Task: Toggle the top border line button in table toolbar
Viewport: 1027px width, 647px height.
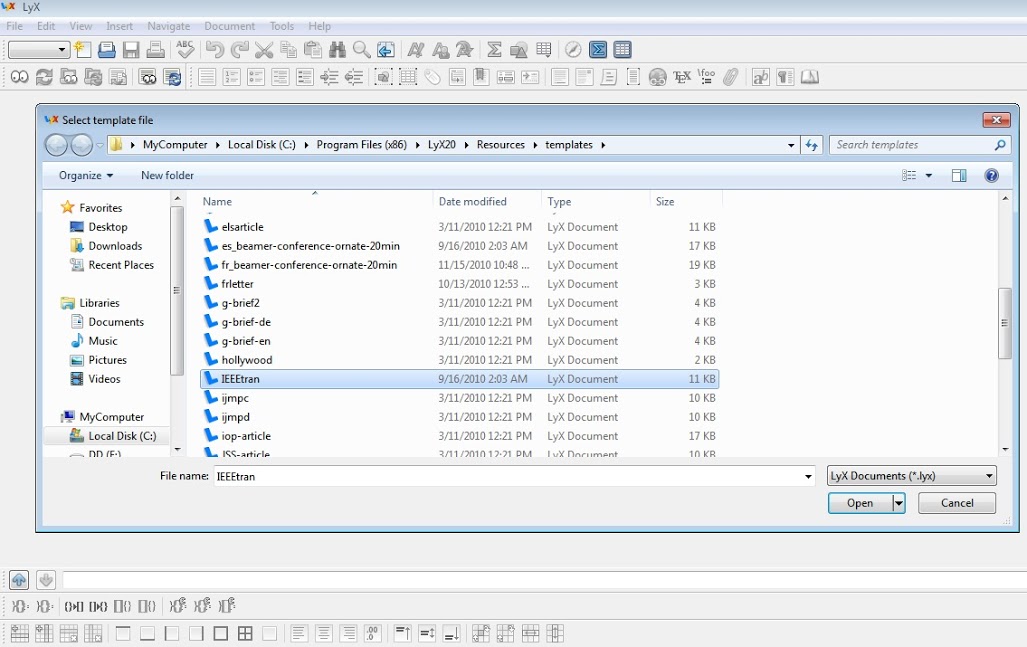Action: [x=122, y=633]
